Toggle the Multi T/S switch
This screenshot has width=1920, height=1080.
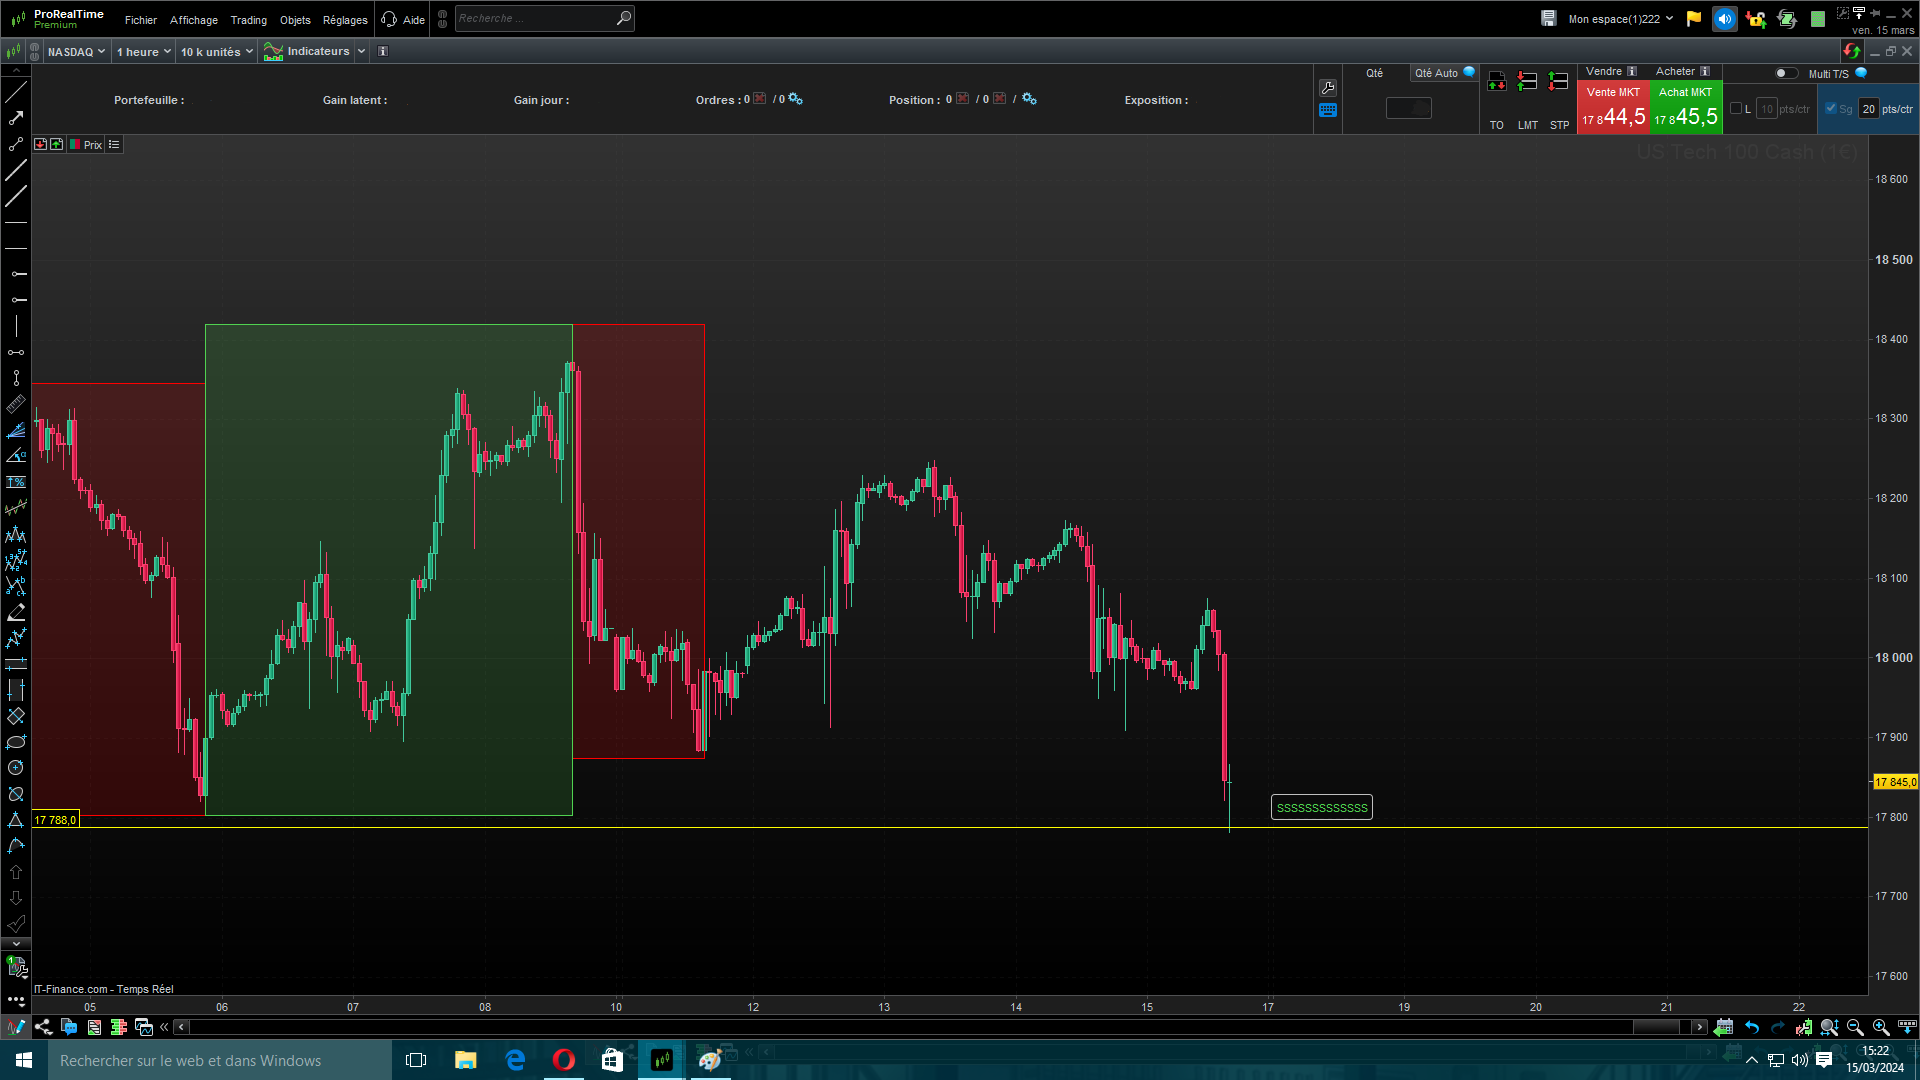click(x=1785, y=73)
